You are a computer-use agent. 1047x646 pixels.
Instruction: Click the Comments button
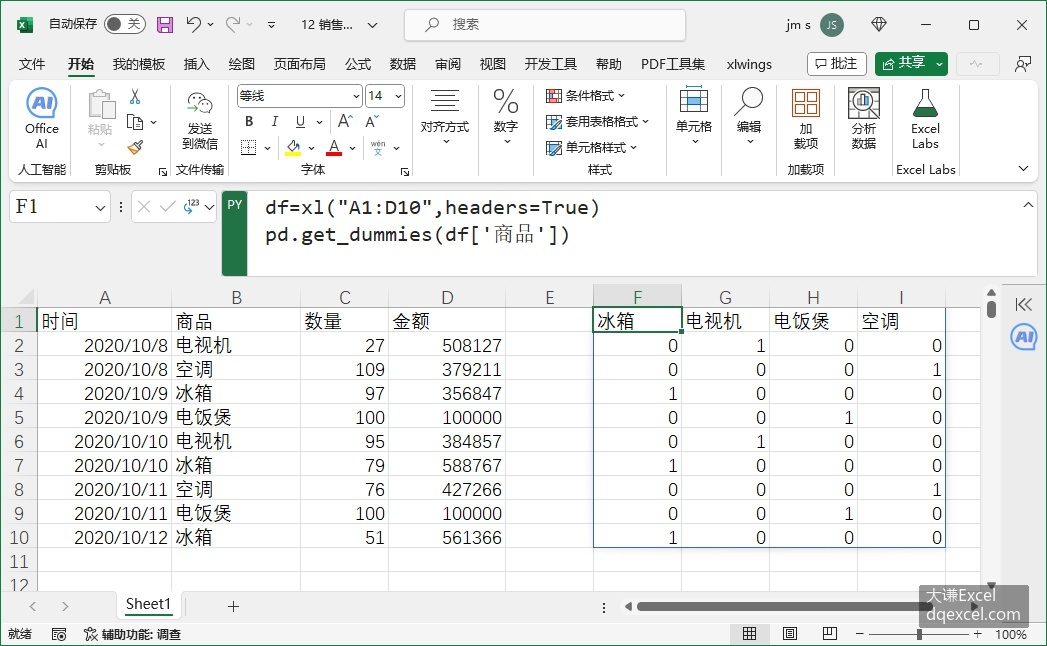(x=837, y=63)
